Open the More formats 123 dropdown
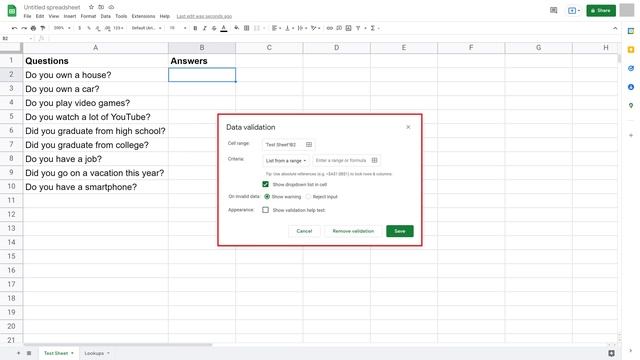The height and width of the screenshot is (360, 640). pyautogui.click(x=118, y=28)
